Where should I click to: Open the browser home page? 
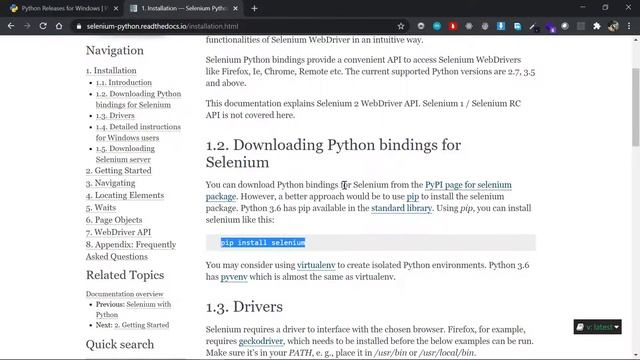tap(59, 26)
